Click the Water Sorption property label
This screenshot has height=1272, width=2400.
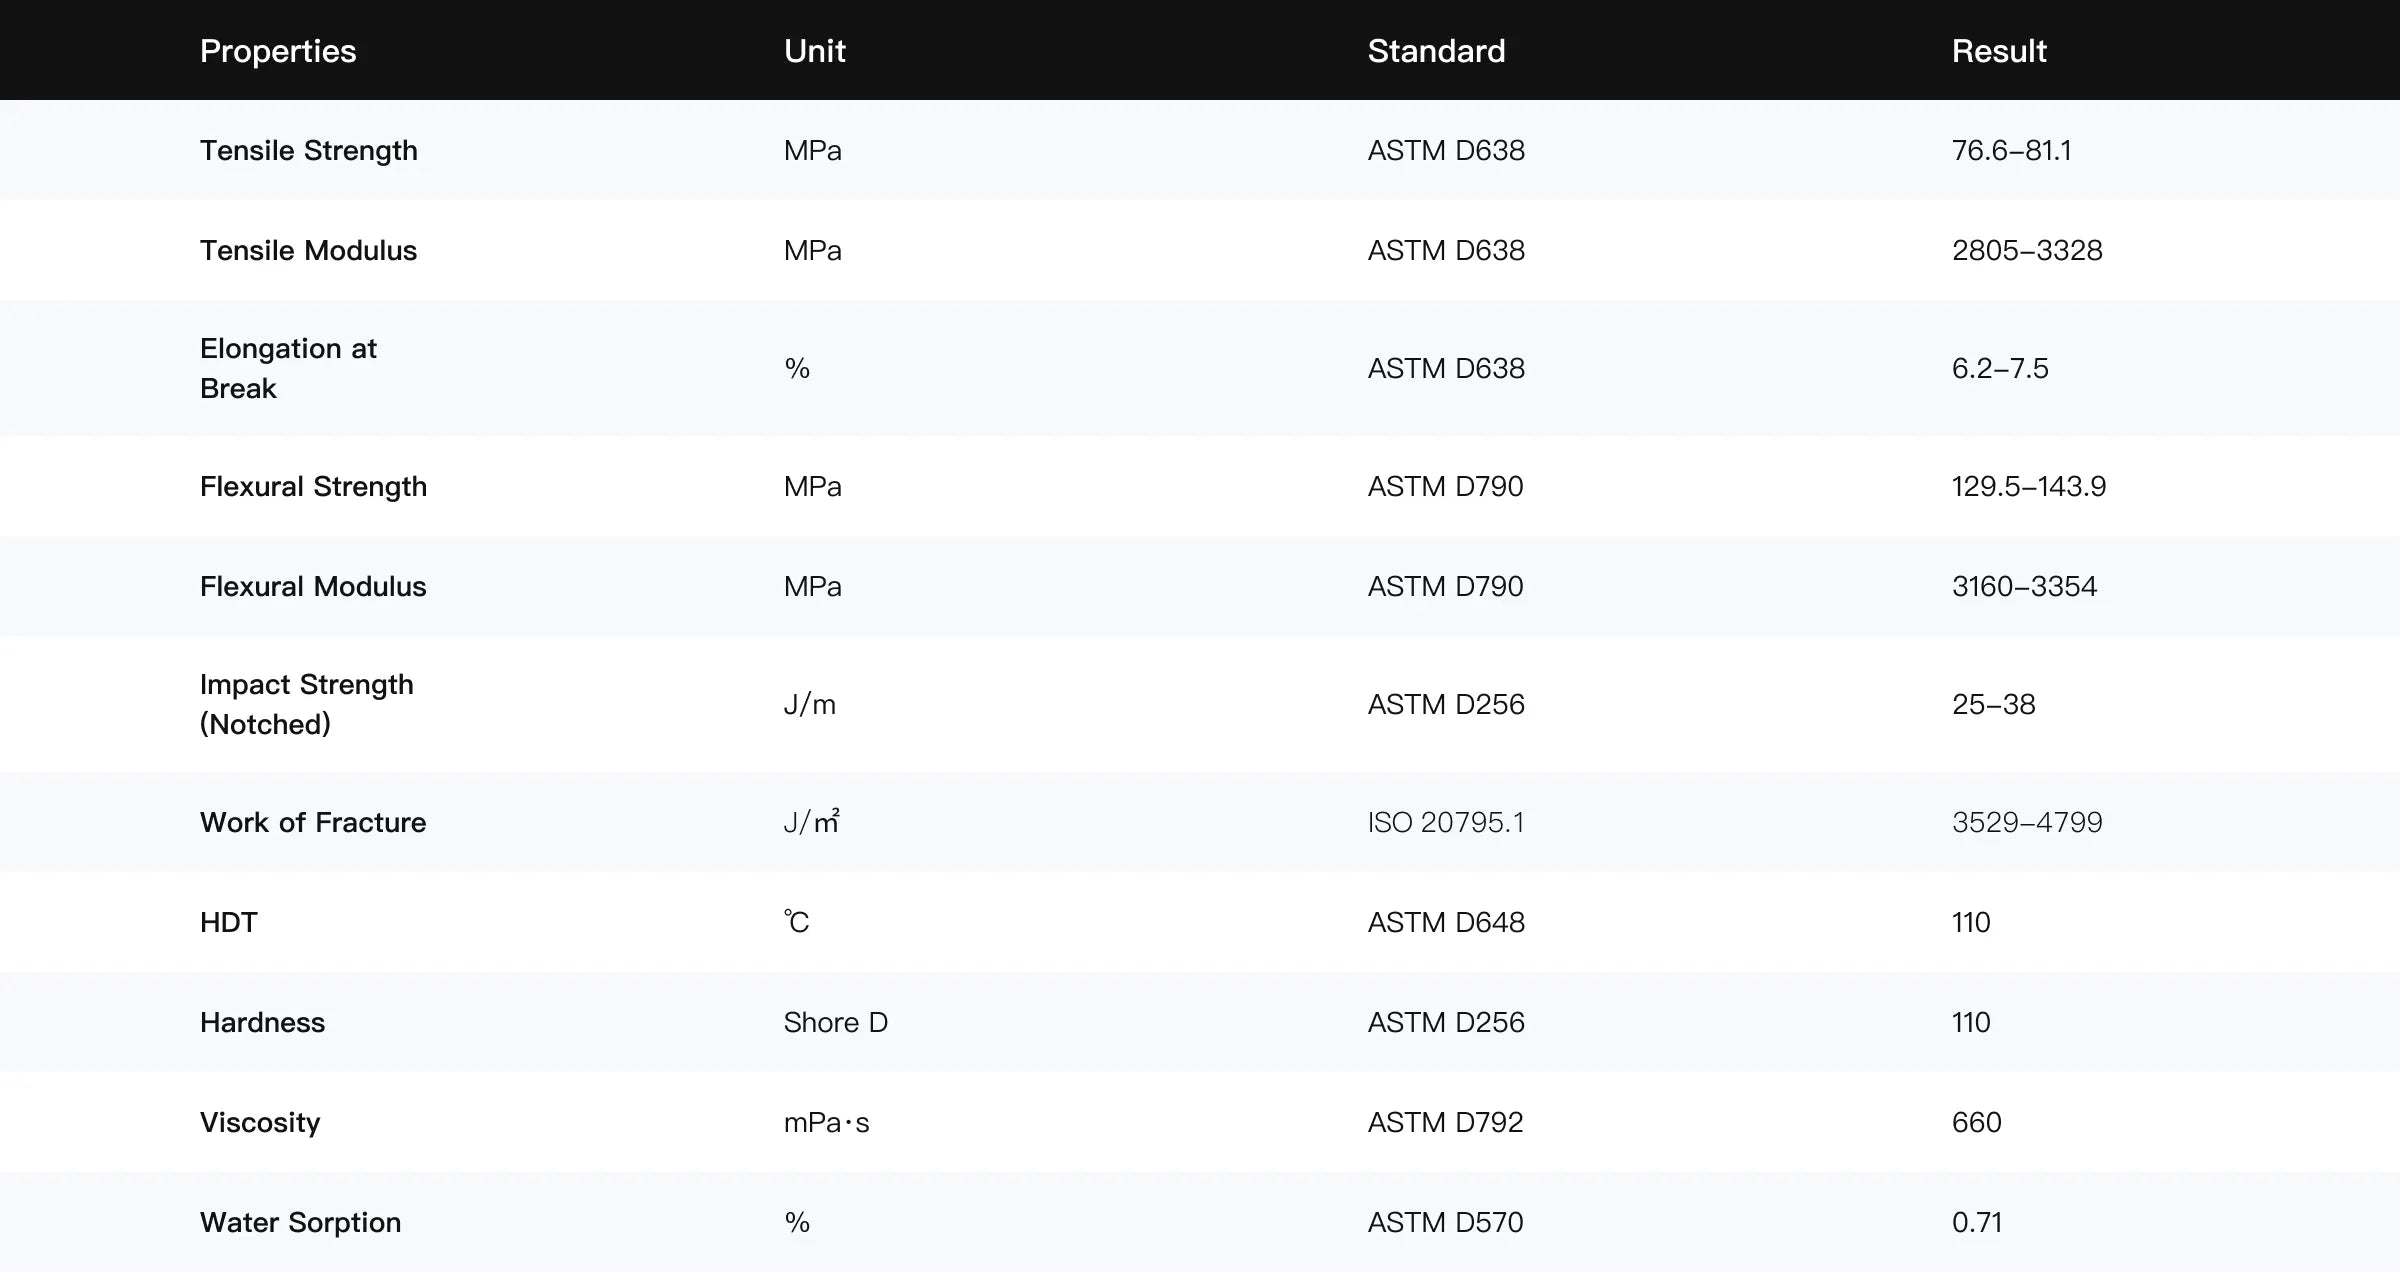pos(300,1222)
